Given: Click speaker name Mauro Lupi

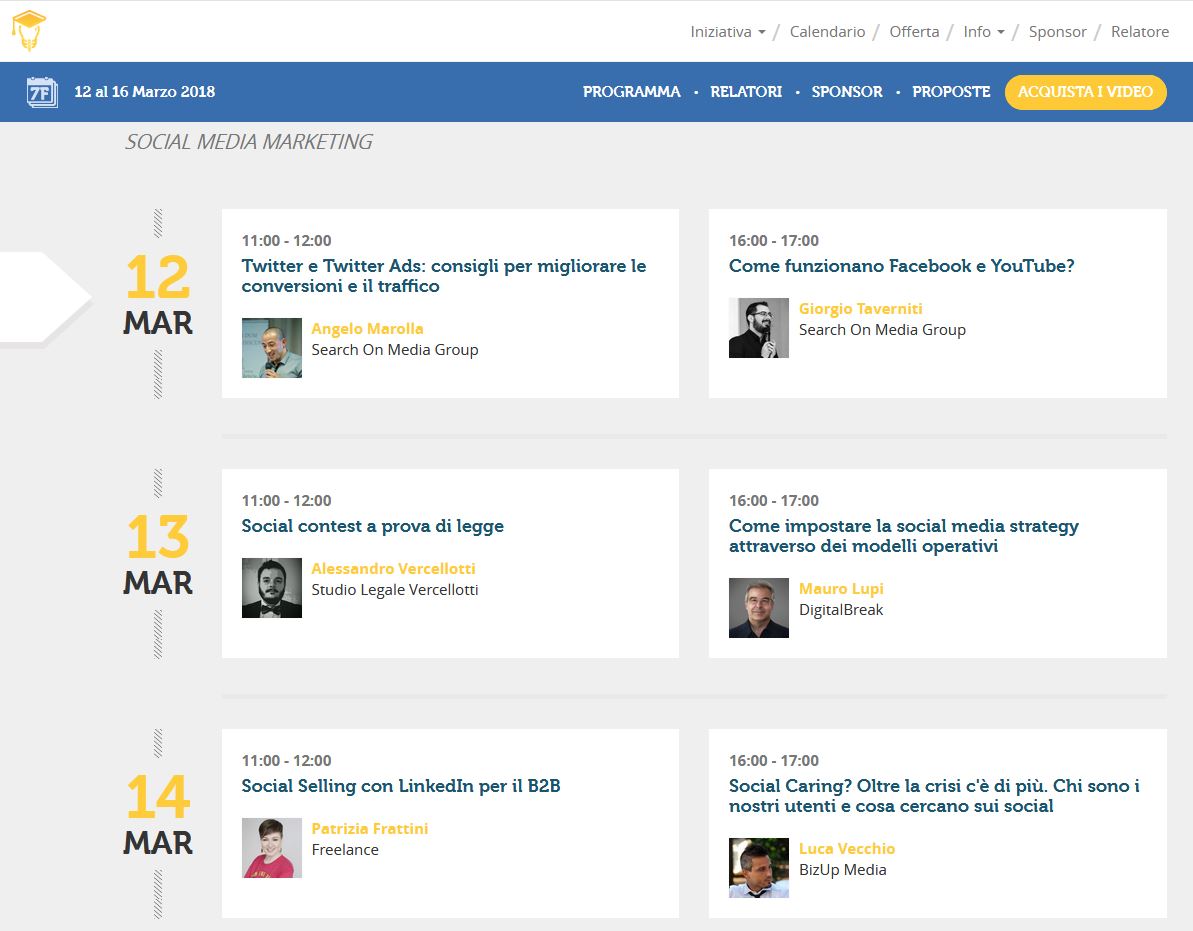Looking at the screenshot, I should [841, 589].
